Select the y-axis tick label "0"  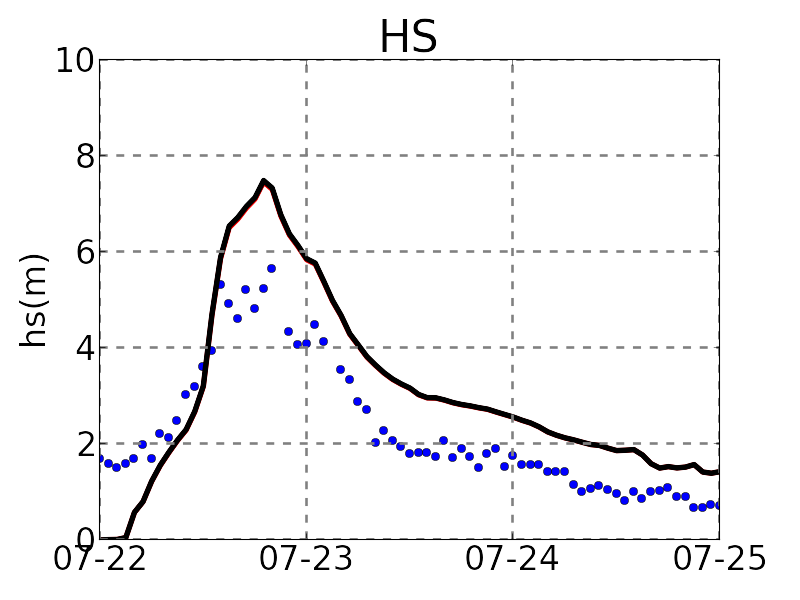86,538
